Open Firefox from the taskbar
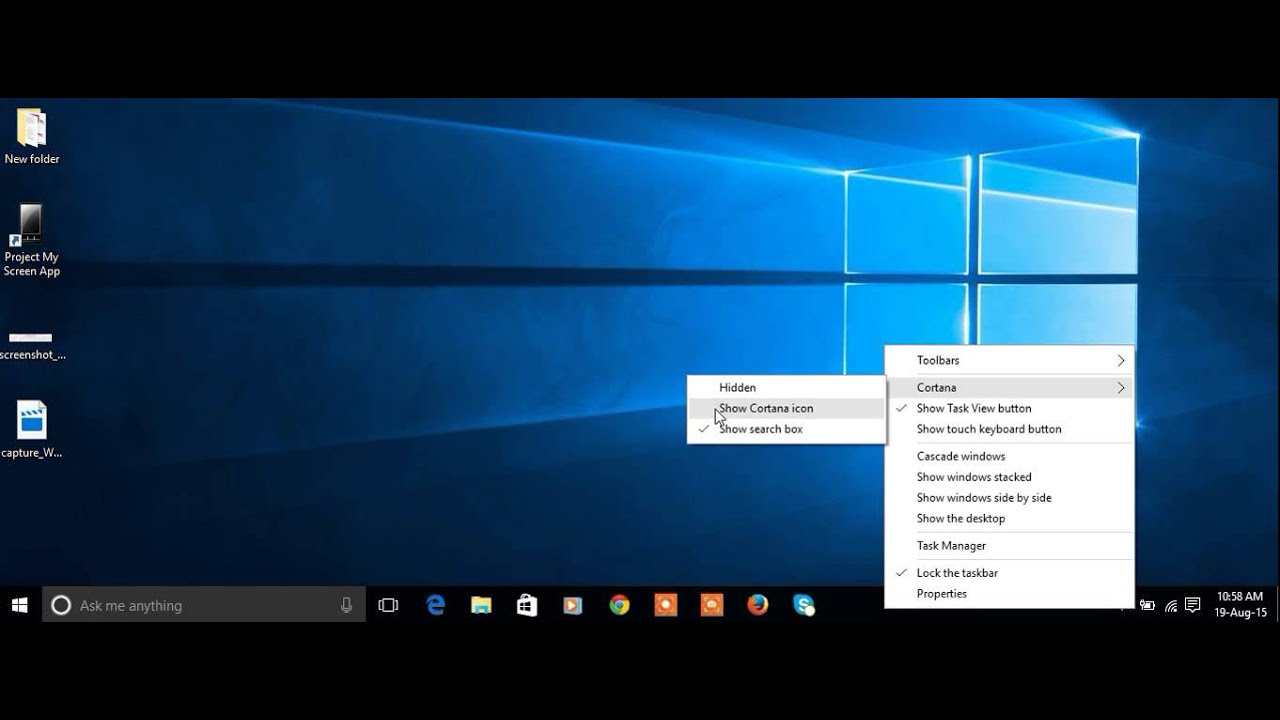This screenshot has width=1280, height=720. (x=757, y=605)
